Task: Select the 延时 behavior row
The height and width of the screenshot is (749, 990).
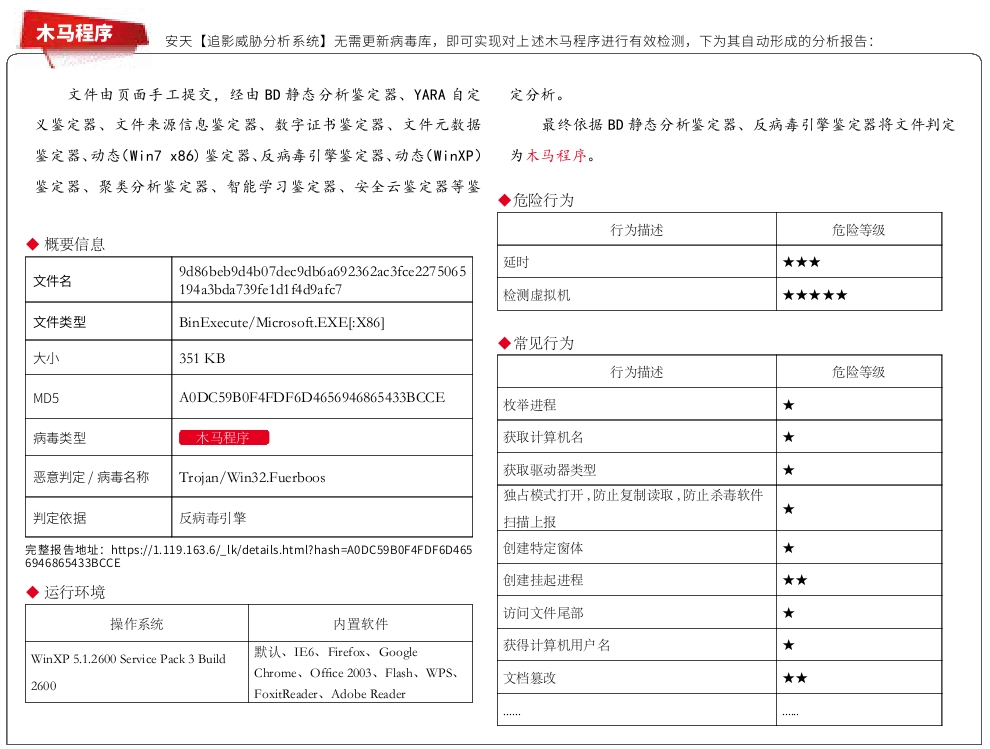Action: [720, 261]
